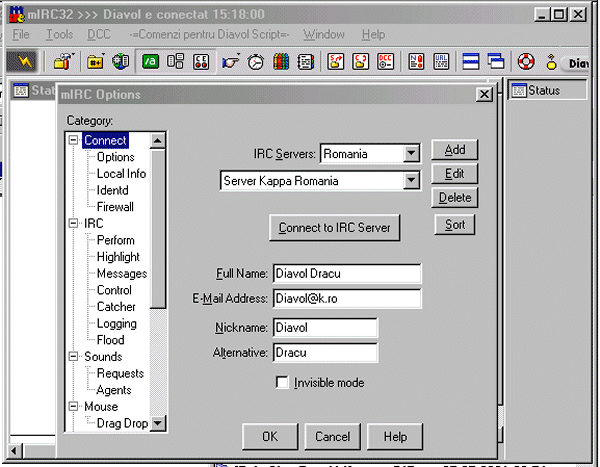Open the /a aliases editor icon
The width and height of the screenshot is (600, 467).
point(150,61)
